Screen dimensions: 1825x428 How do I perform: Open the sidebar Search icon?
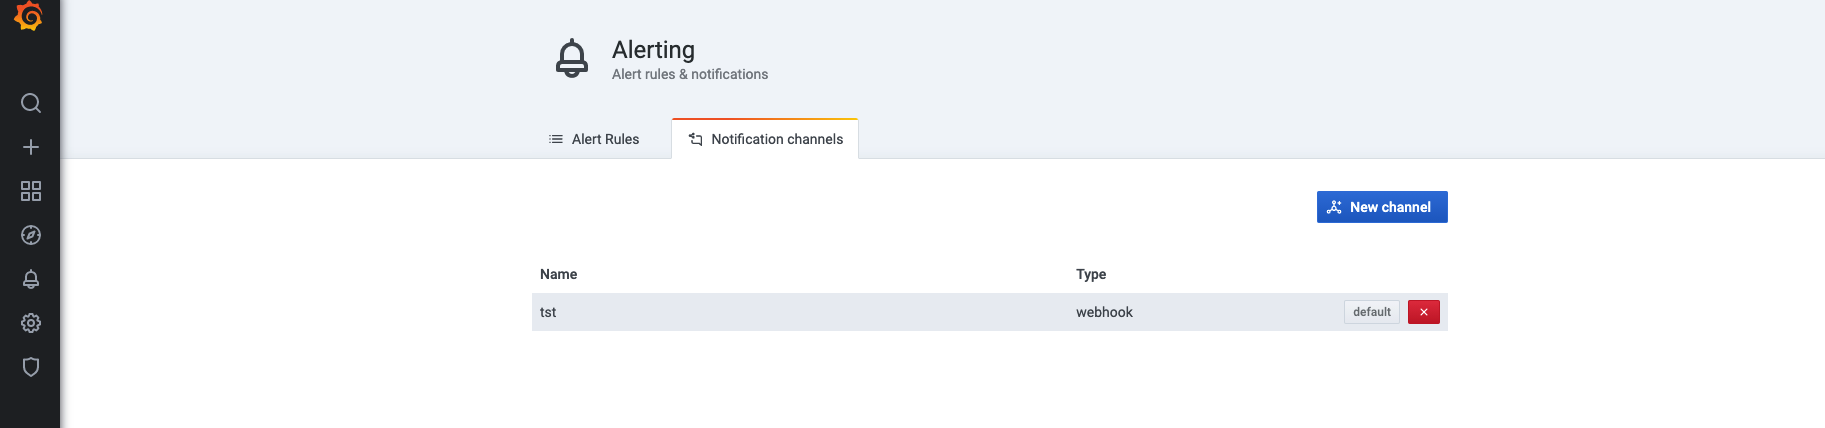(x=31, y=103)
